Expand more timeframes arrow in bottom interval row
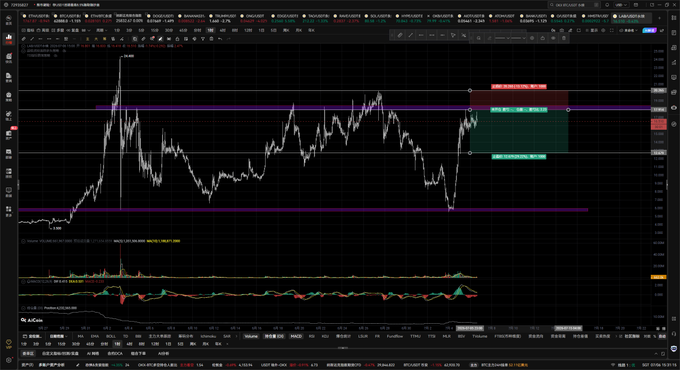680x370 pixels. [228, 344]
